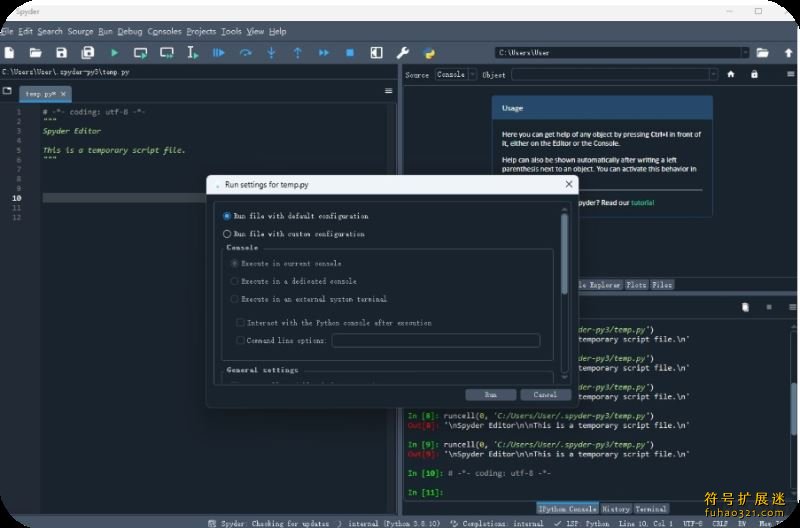Click Browse working directory folder icon
The height and width of the screenshot is (528, 800).
click(762, 53)
